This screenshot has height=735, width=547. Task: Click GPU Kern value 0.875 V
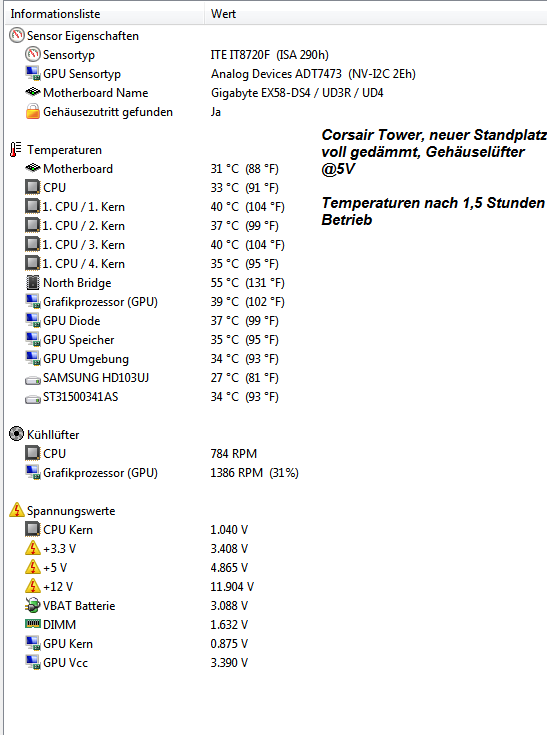(229, 644)
